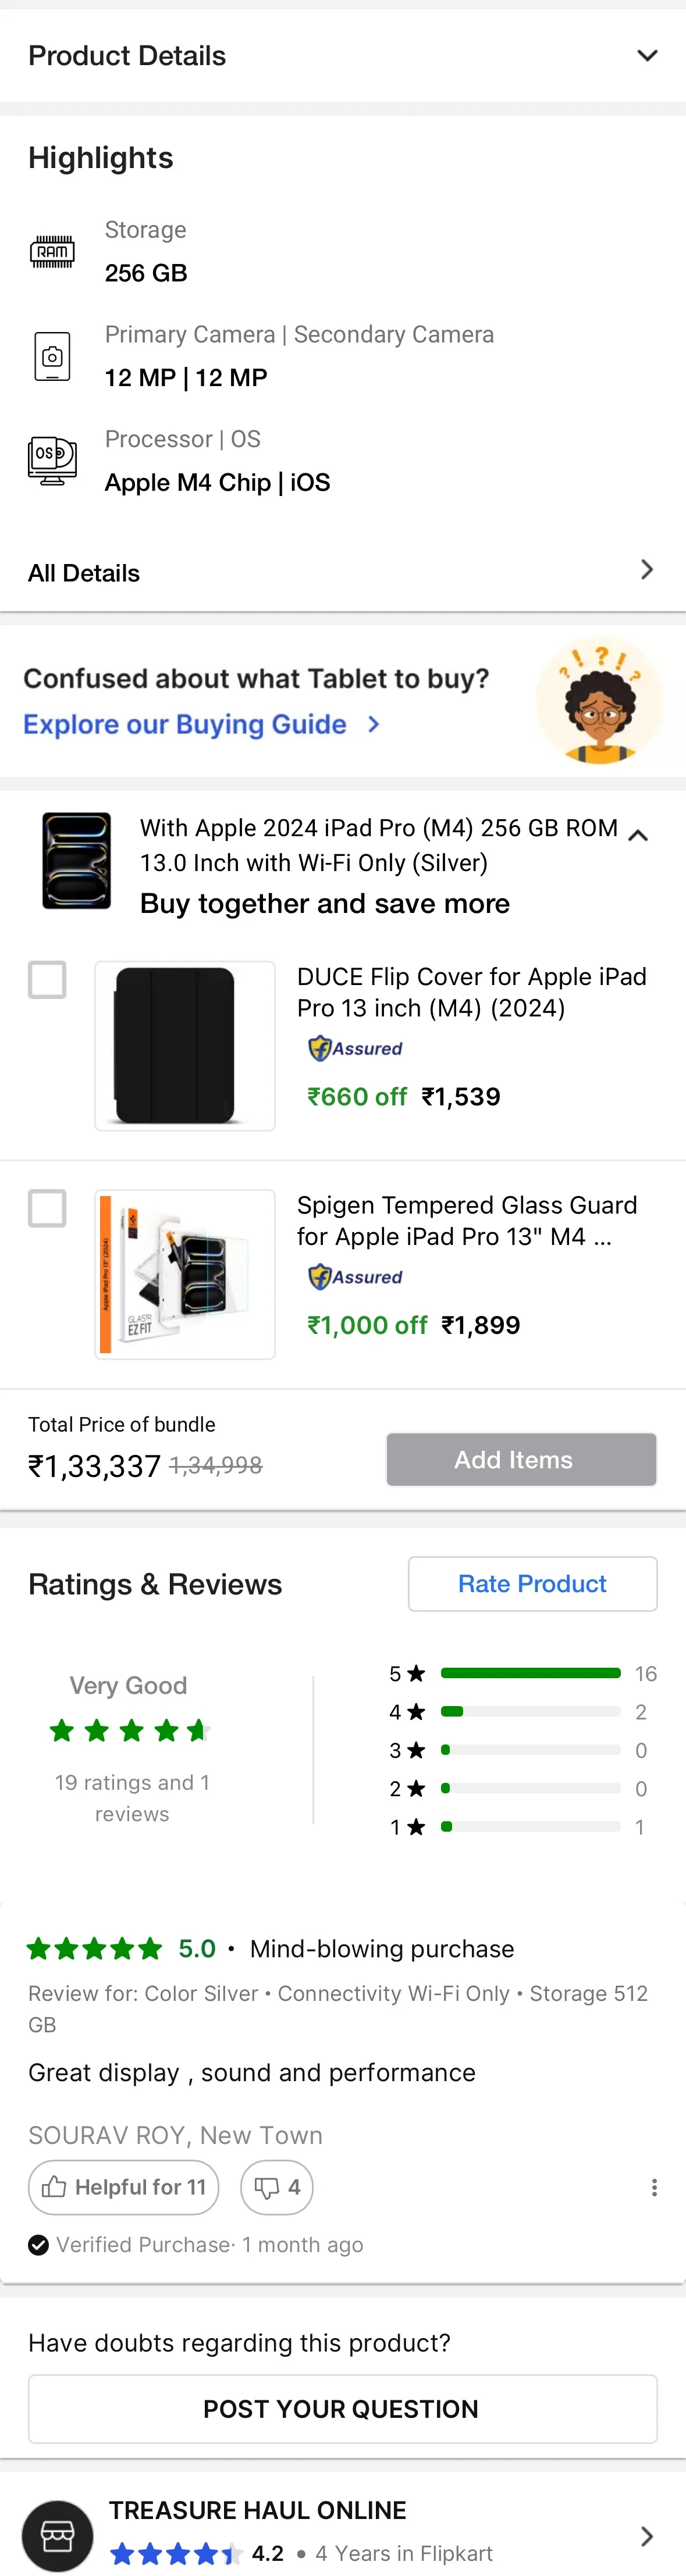This screenshot has height=2576, width=686.
Task: Click the Rate Product button
Action: pos(532,1583)
